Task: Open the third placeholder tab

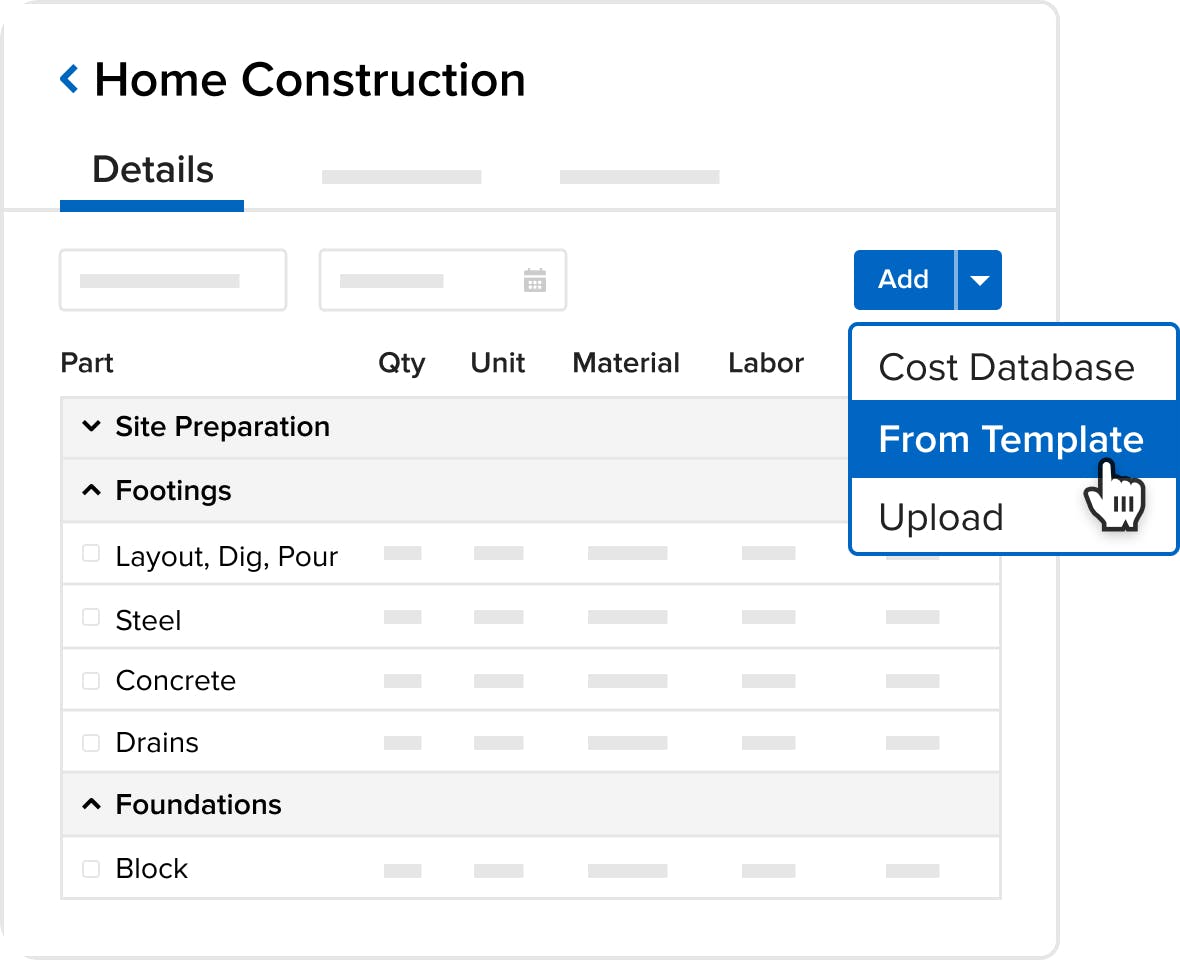Action: [x=640, y=177]
